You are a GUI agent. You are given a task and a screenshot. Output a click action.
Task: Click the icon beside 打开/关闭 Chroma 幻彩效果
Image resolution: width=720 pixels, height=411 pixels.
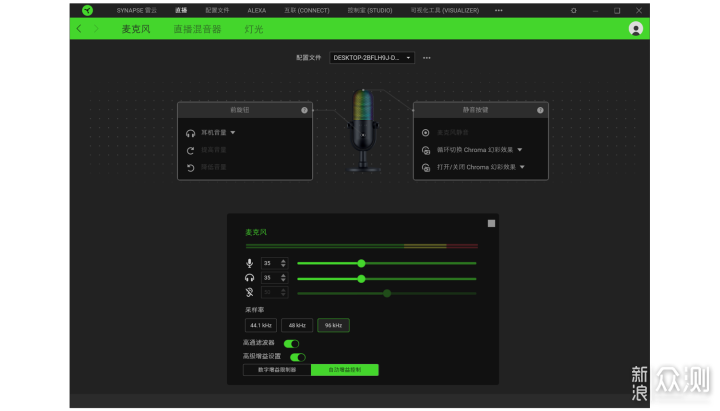(x=426, y=168)
